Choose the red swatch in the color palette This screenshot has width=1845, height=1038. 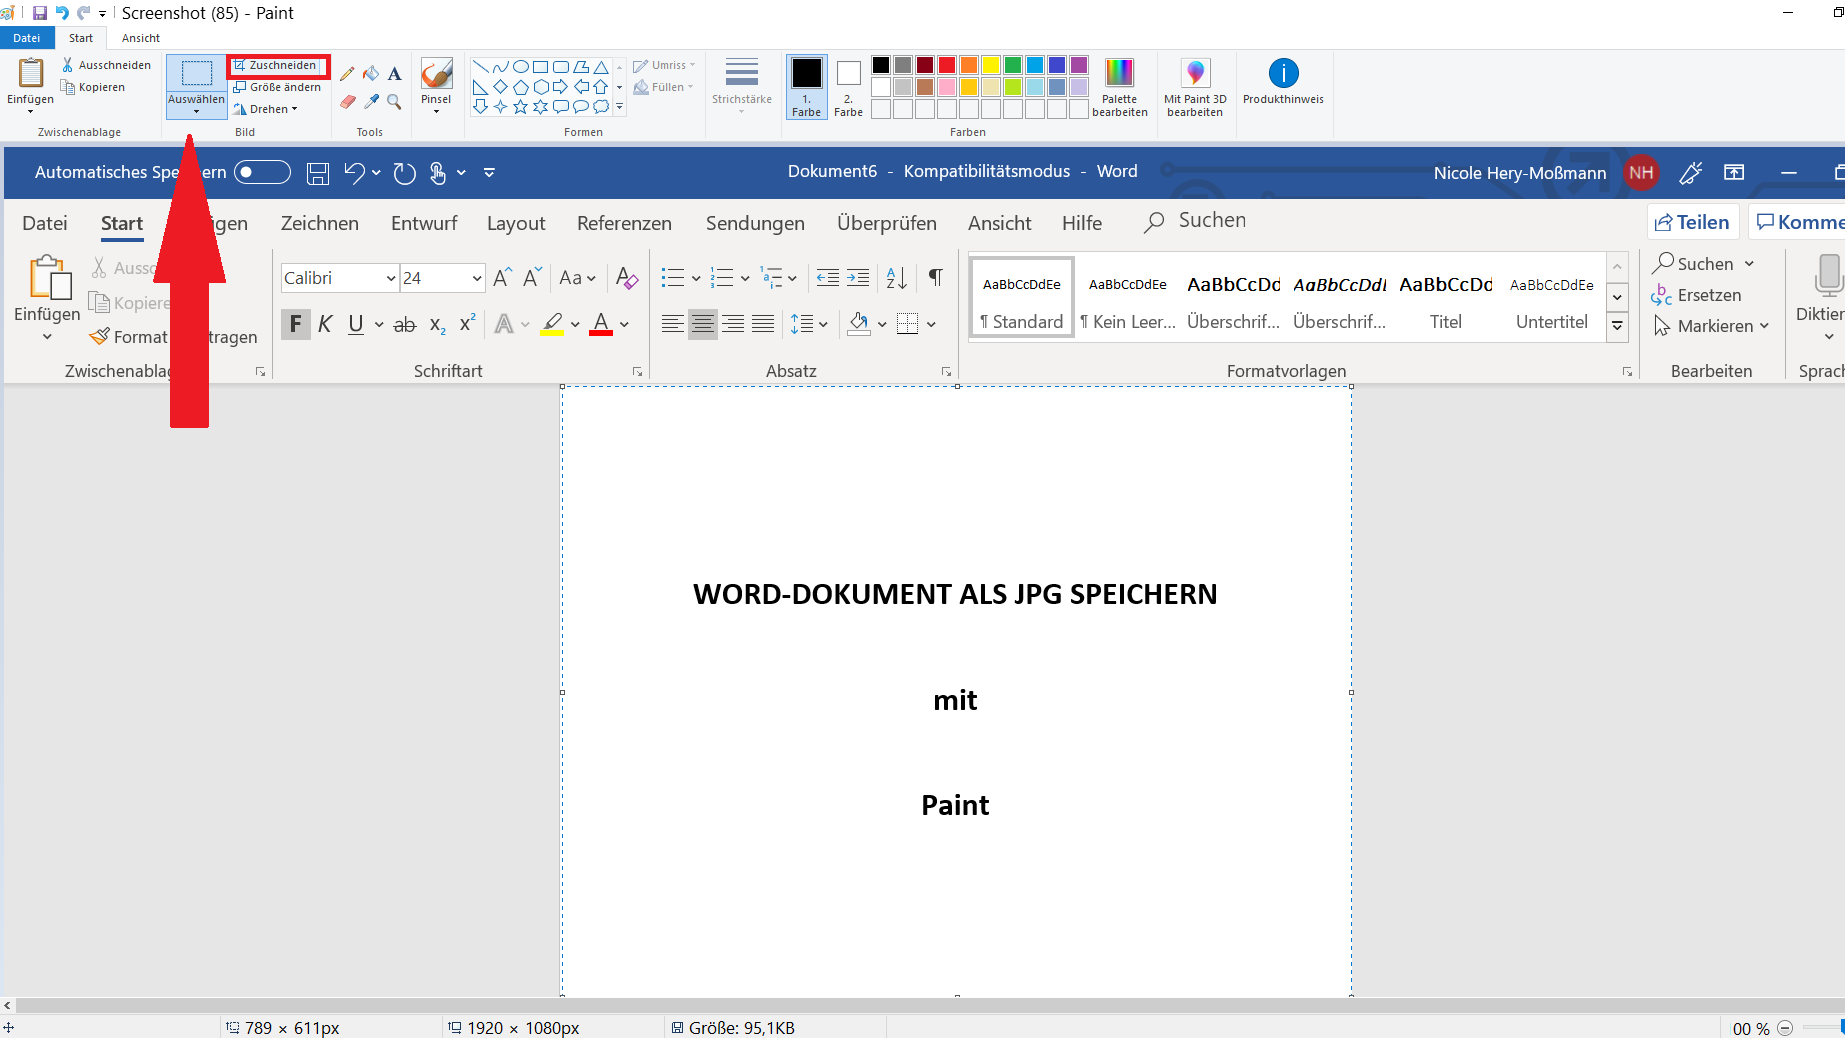pyautogui.click(x=946, y=65)
